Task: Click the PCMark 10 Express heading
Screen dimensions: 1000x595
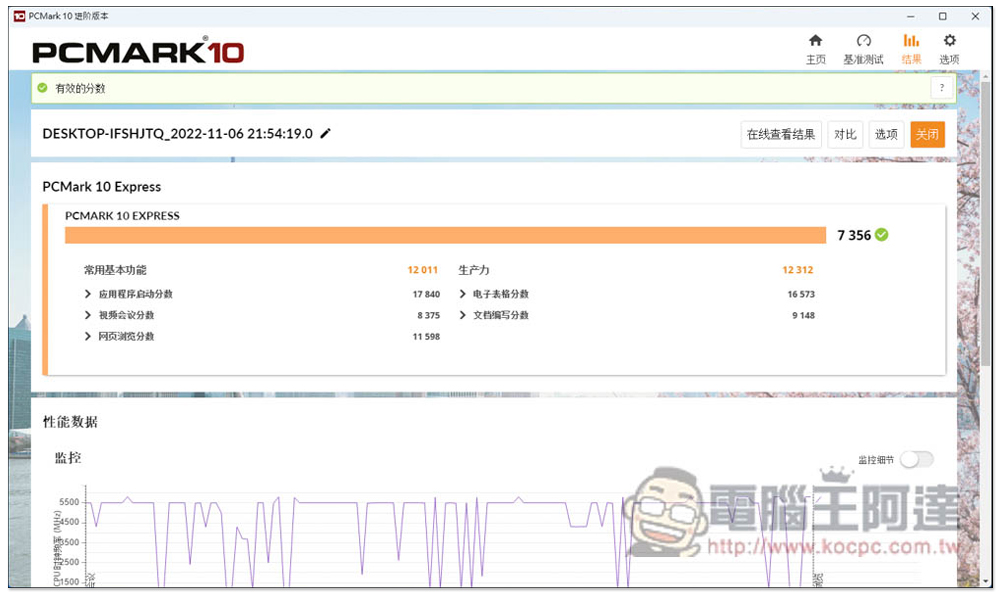Action: click(101, 187)
